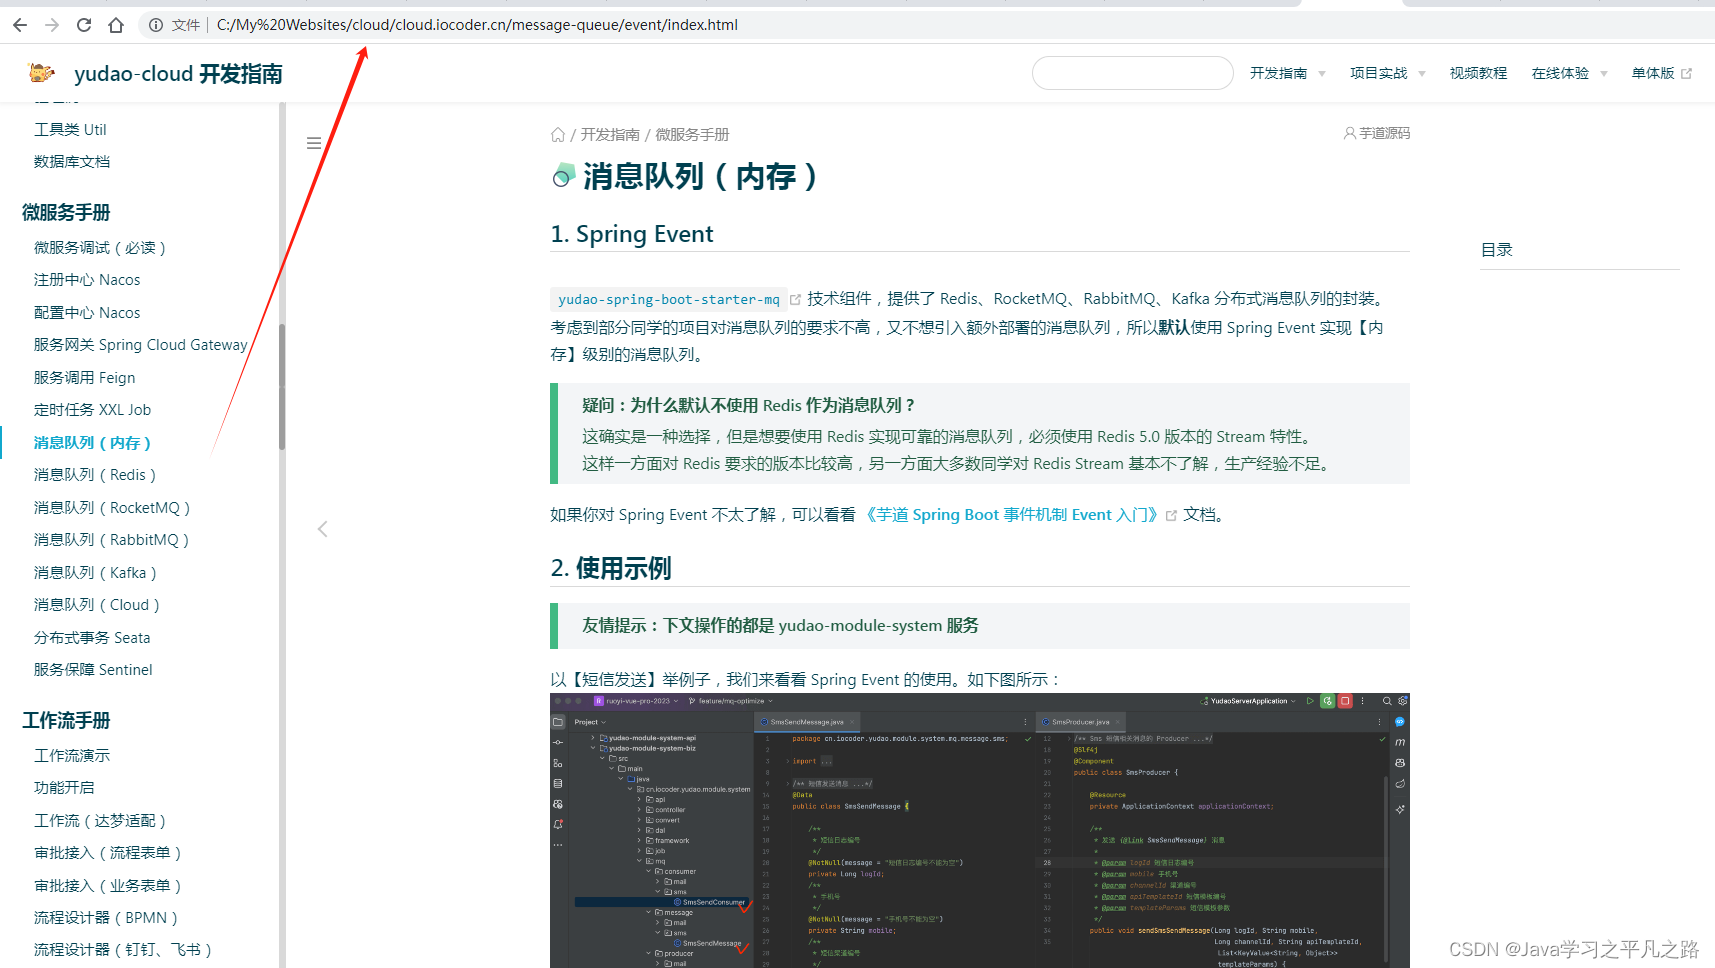1715x968 pixels.
Task: Open the 单体版 external link
Action: coord(1661,73)
